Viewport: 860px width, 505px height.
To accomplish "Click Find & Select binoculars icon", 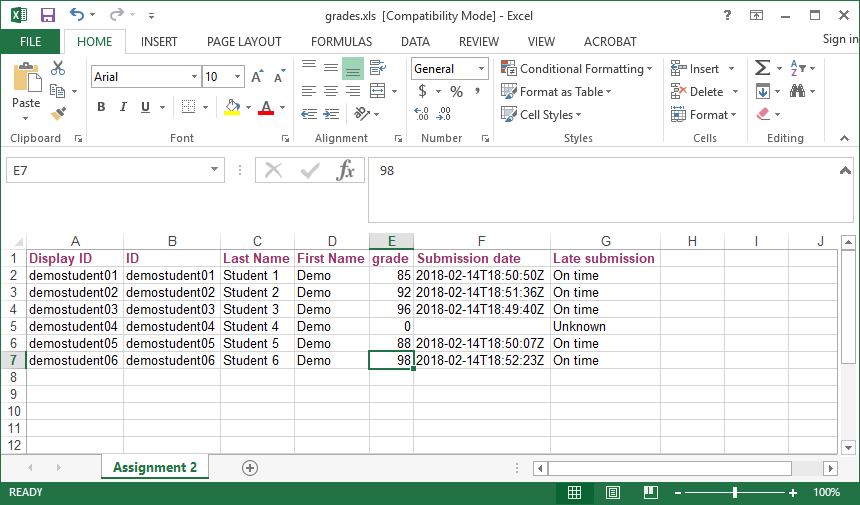I will click(x=797, y=91).
